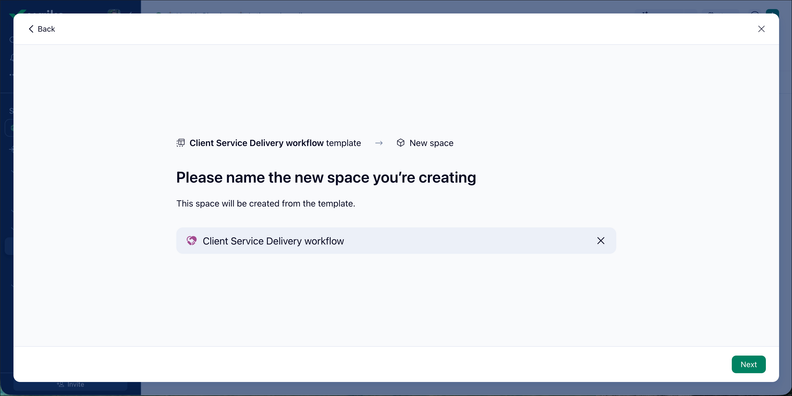792x396 pixels.
Task: Click the New space cube icon
Action: pos(401,143)
